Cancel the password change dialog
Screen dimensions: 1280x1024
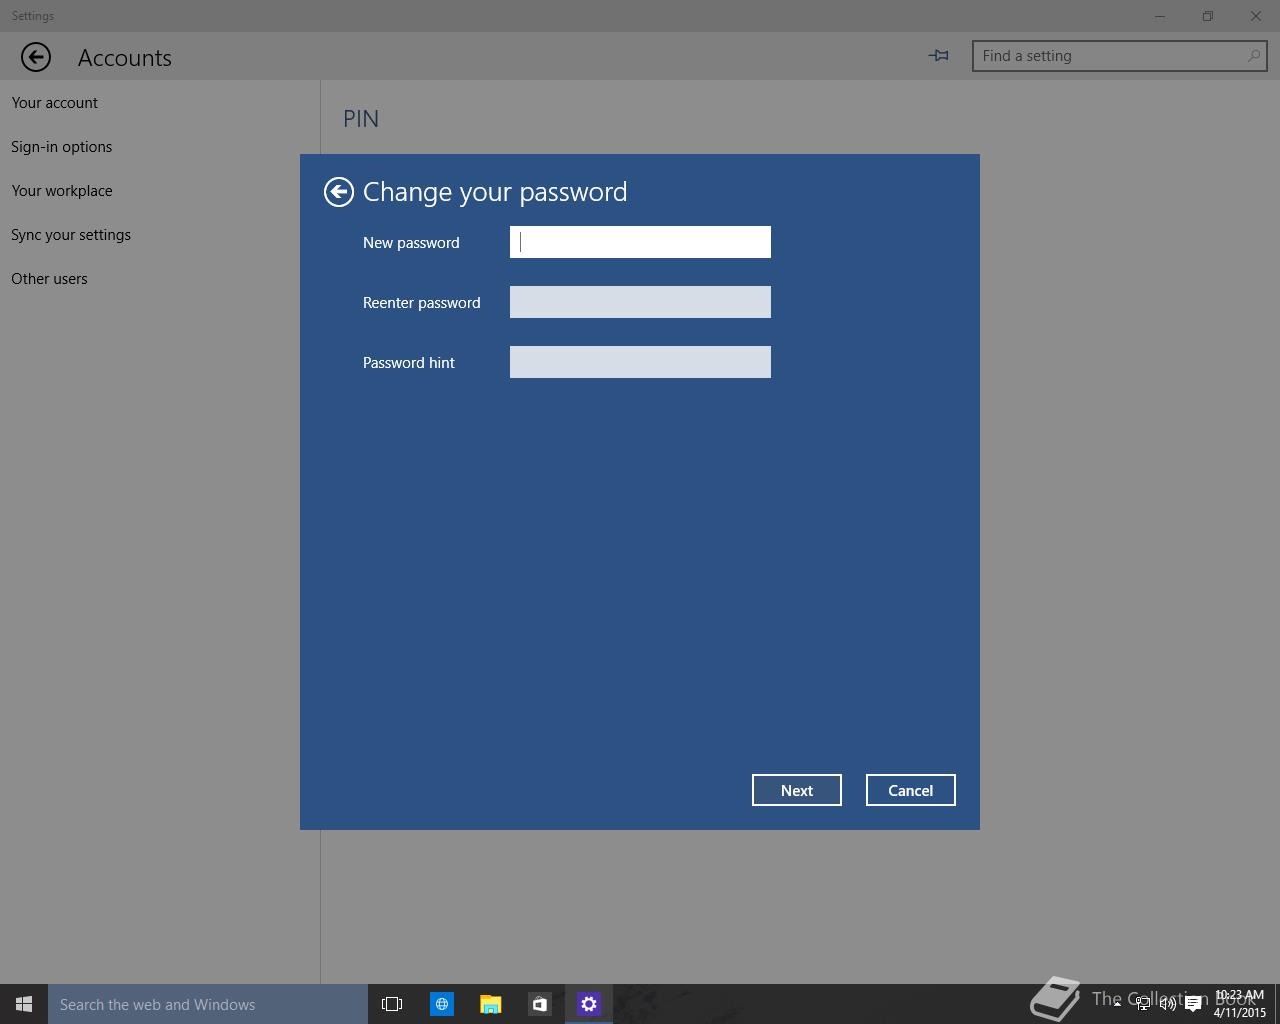(x=911, y=790)
